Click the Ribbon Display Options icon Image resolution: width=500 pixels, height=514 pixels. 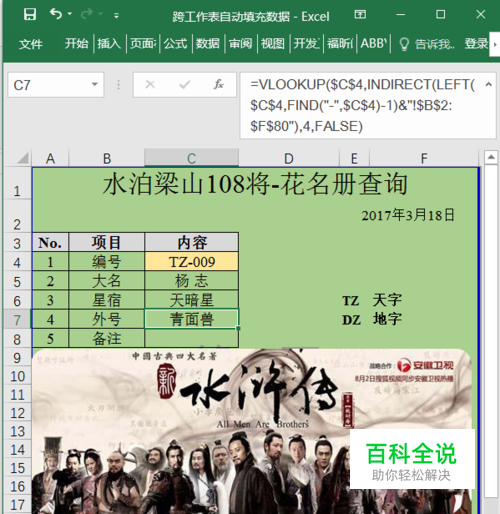(x=360, y=14)
